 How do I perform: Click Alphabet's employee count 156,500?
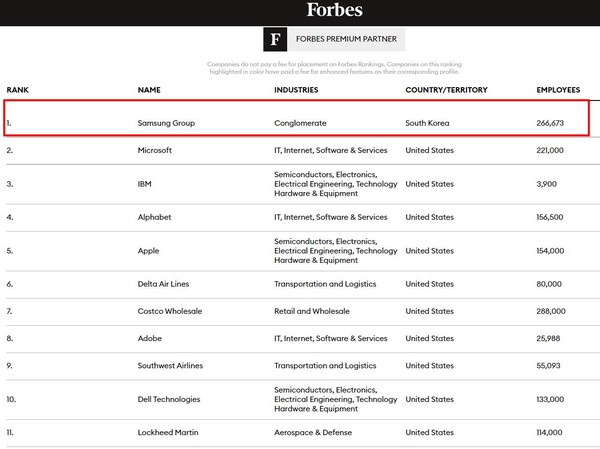coord(550,217)
